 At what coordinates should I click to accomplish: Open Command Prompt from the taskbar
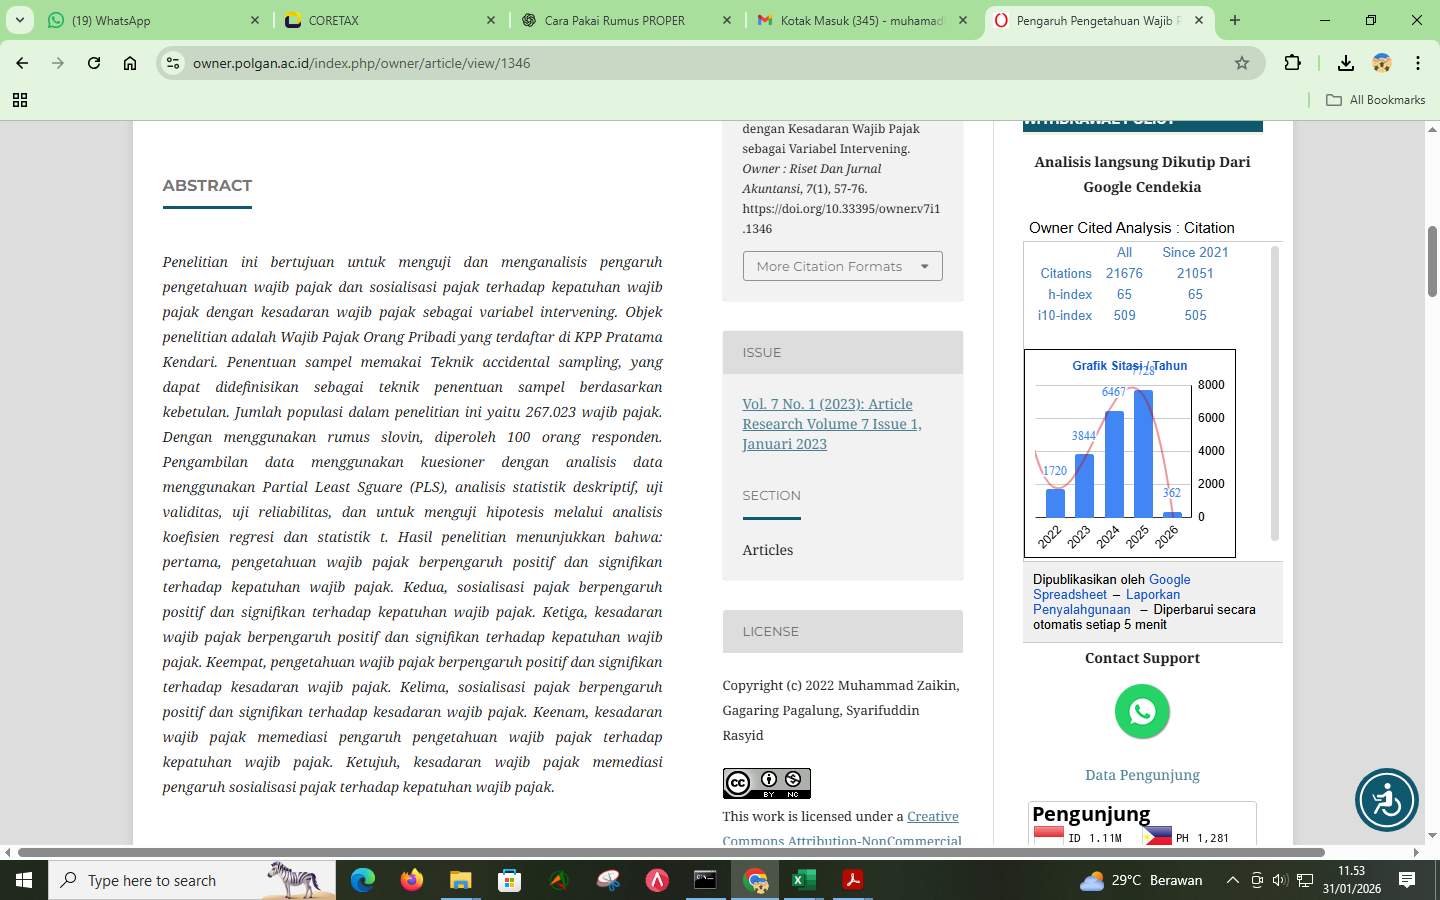[706, 880]
